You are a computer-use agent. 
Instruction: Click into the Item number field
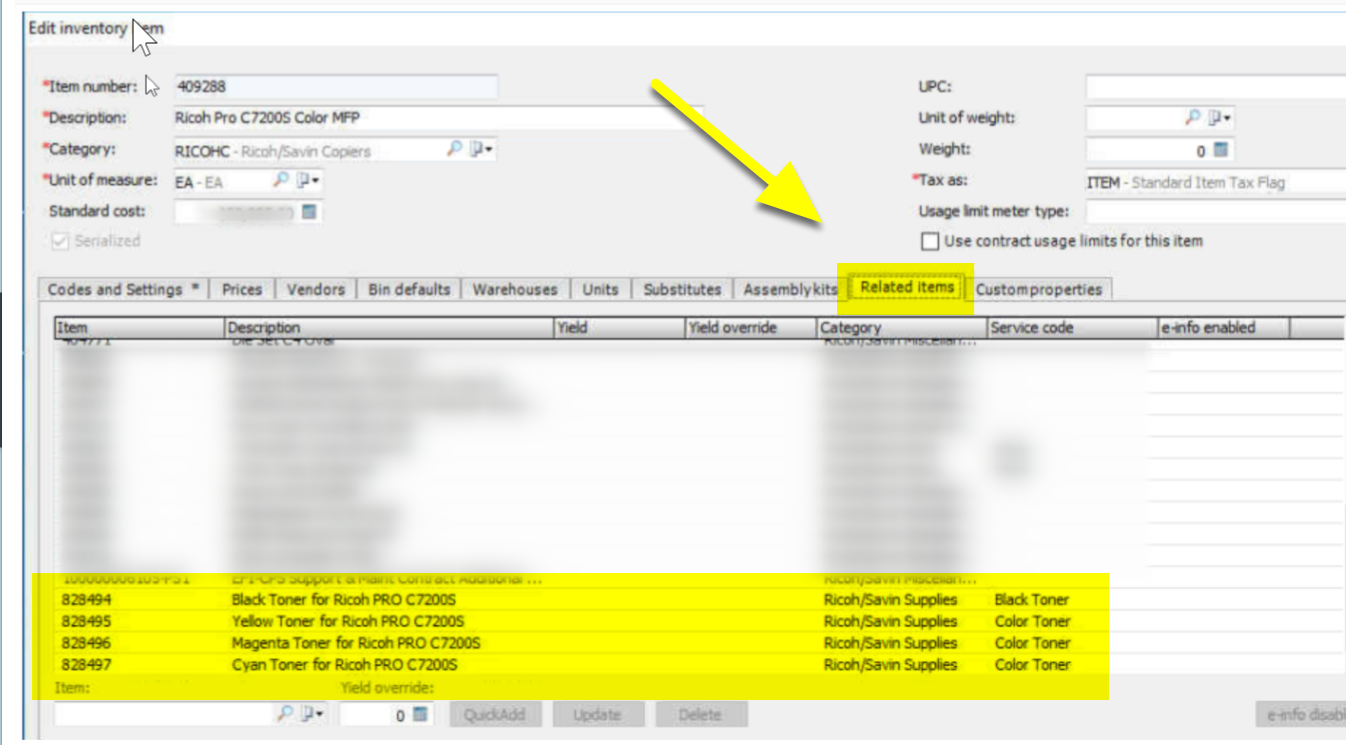[336, 86]
